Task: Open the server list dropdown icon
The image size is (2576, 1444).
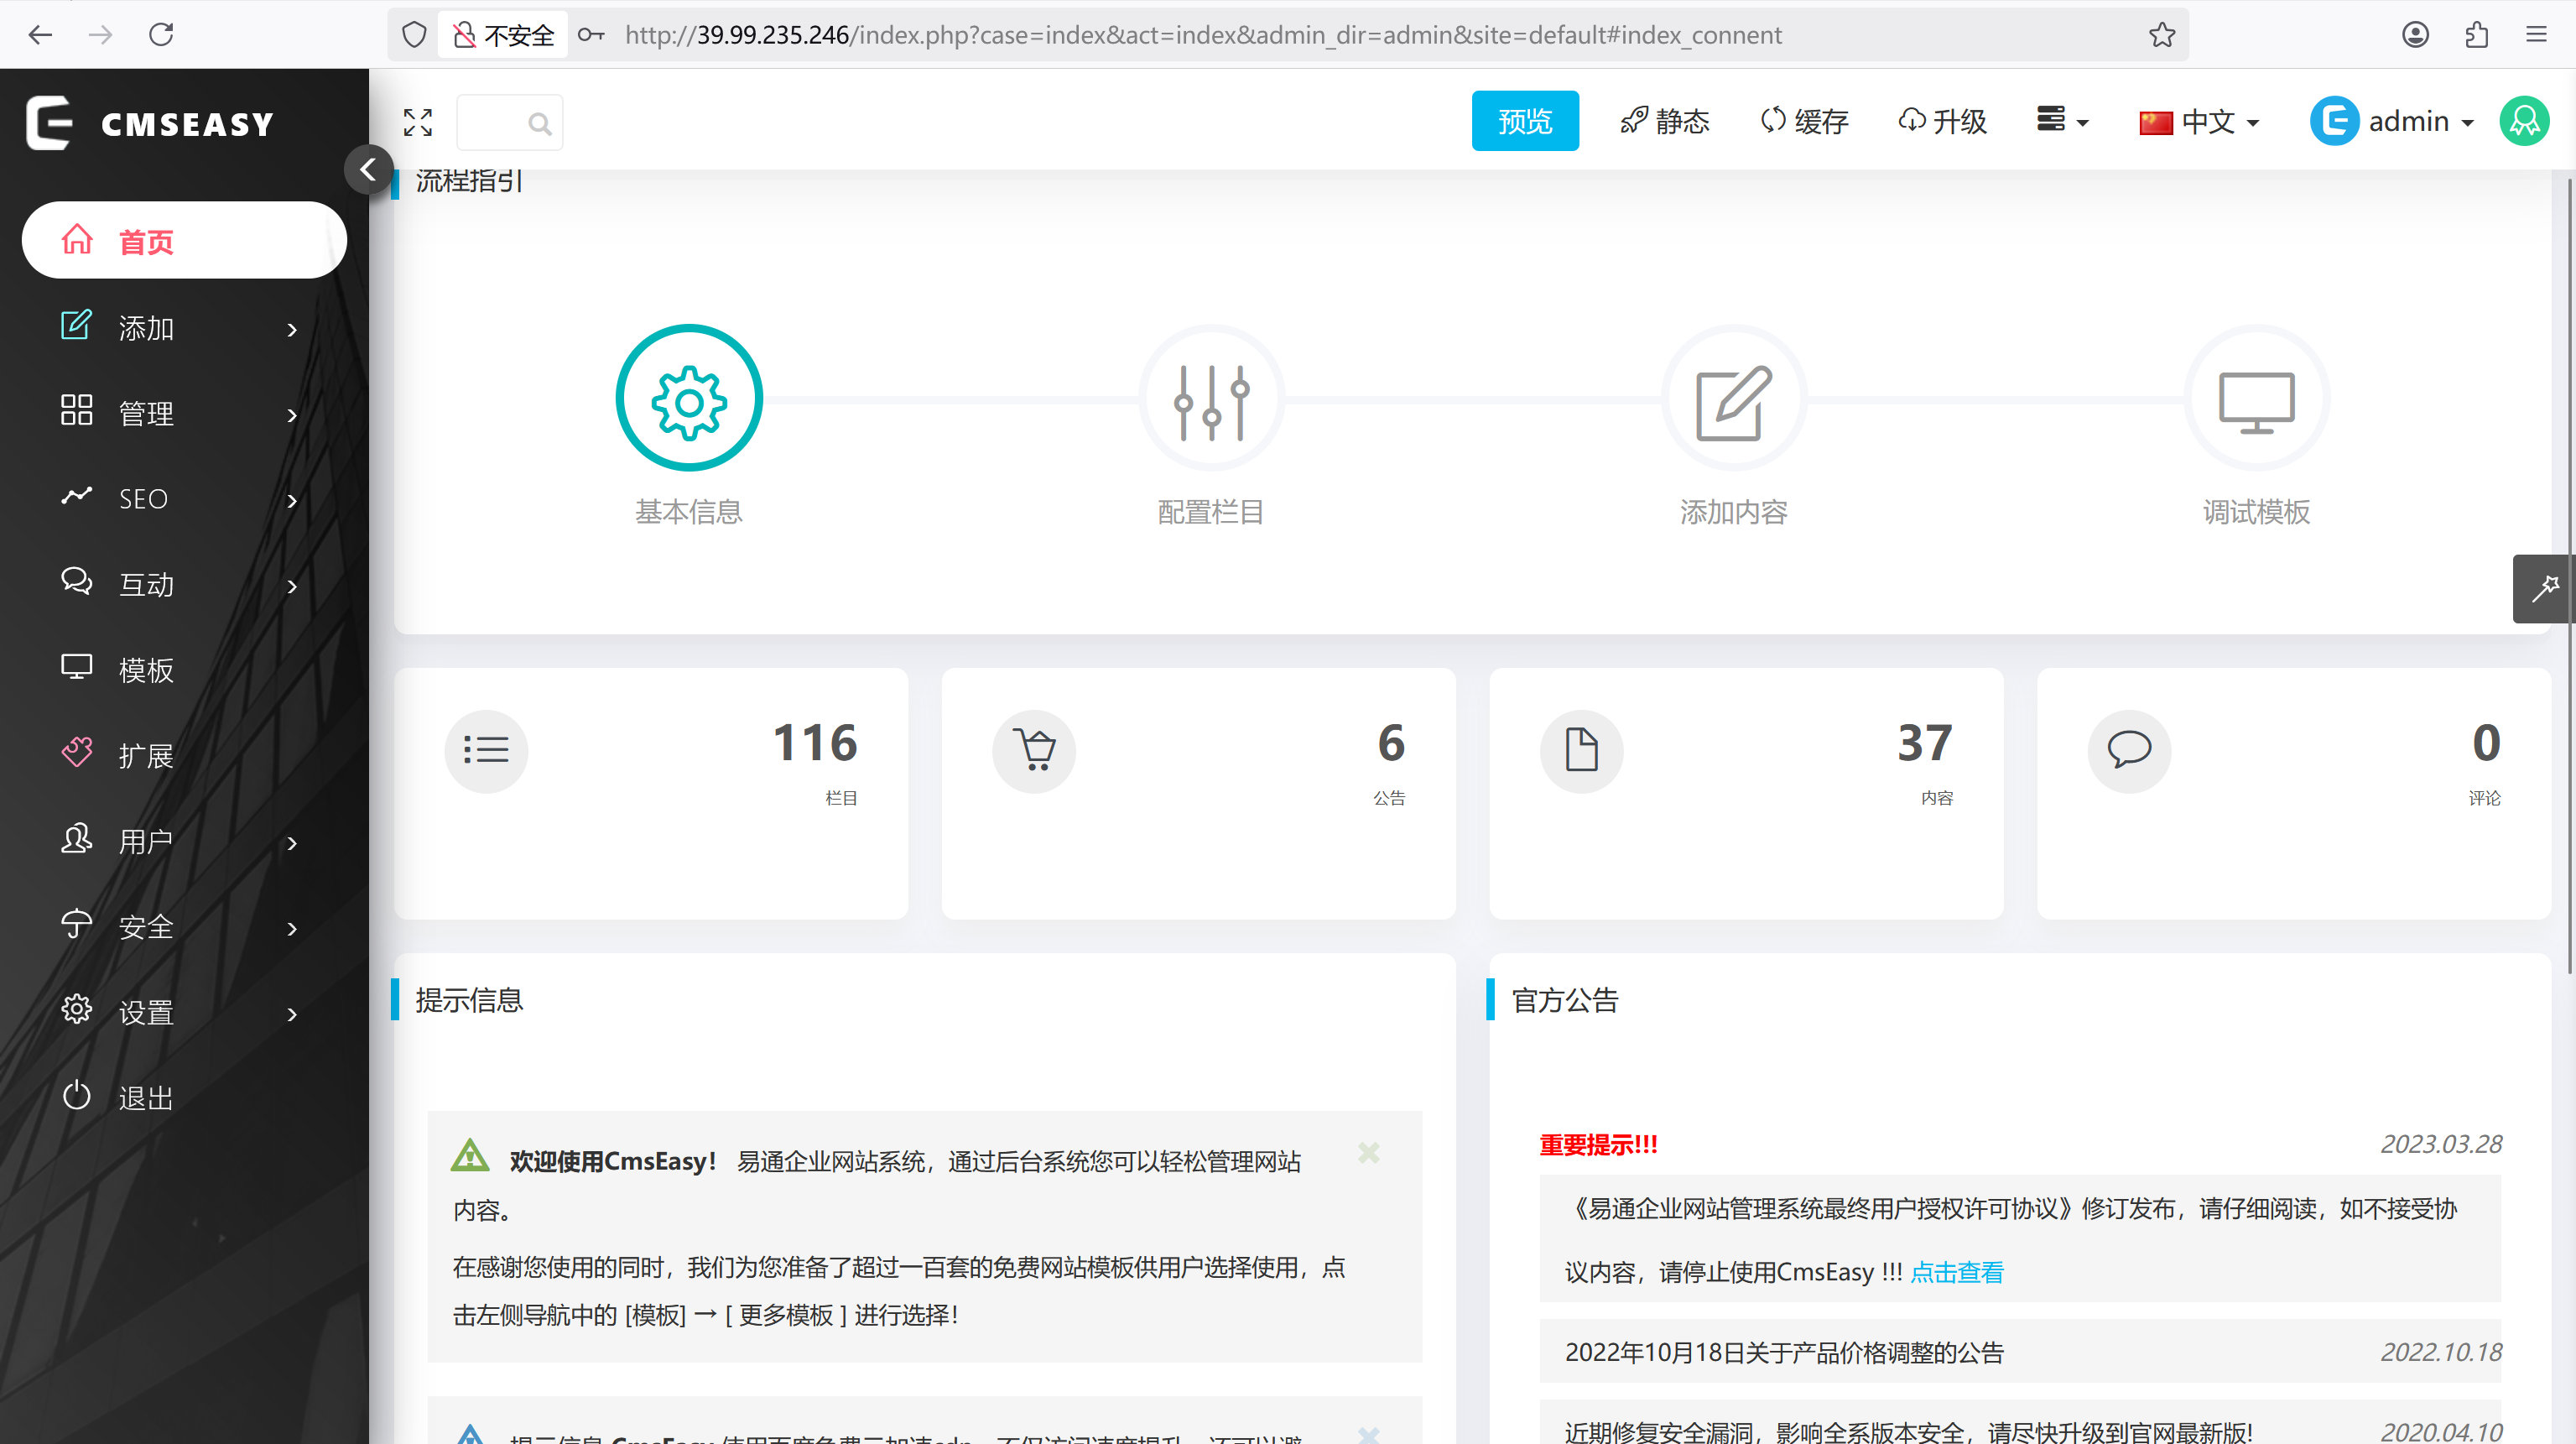Action: (x=2062, y=120)
